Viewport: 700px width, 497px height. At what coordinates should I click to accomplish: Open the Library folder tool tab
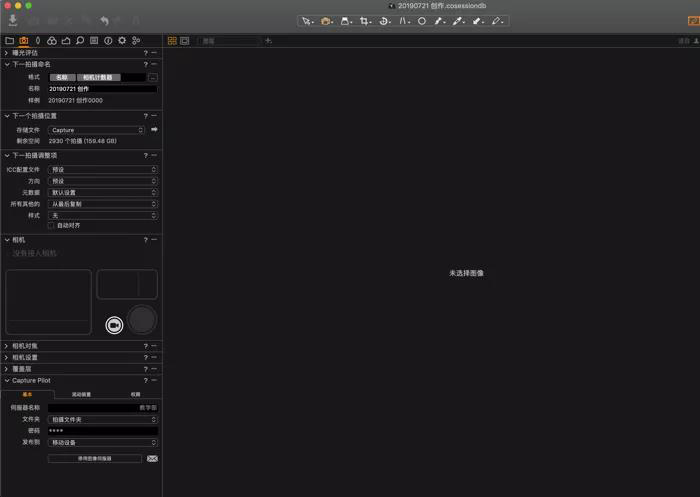[x=9, y=40]
